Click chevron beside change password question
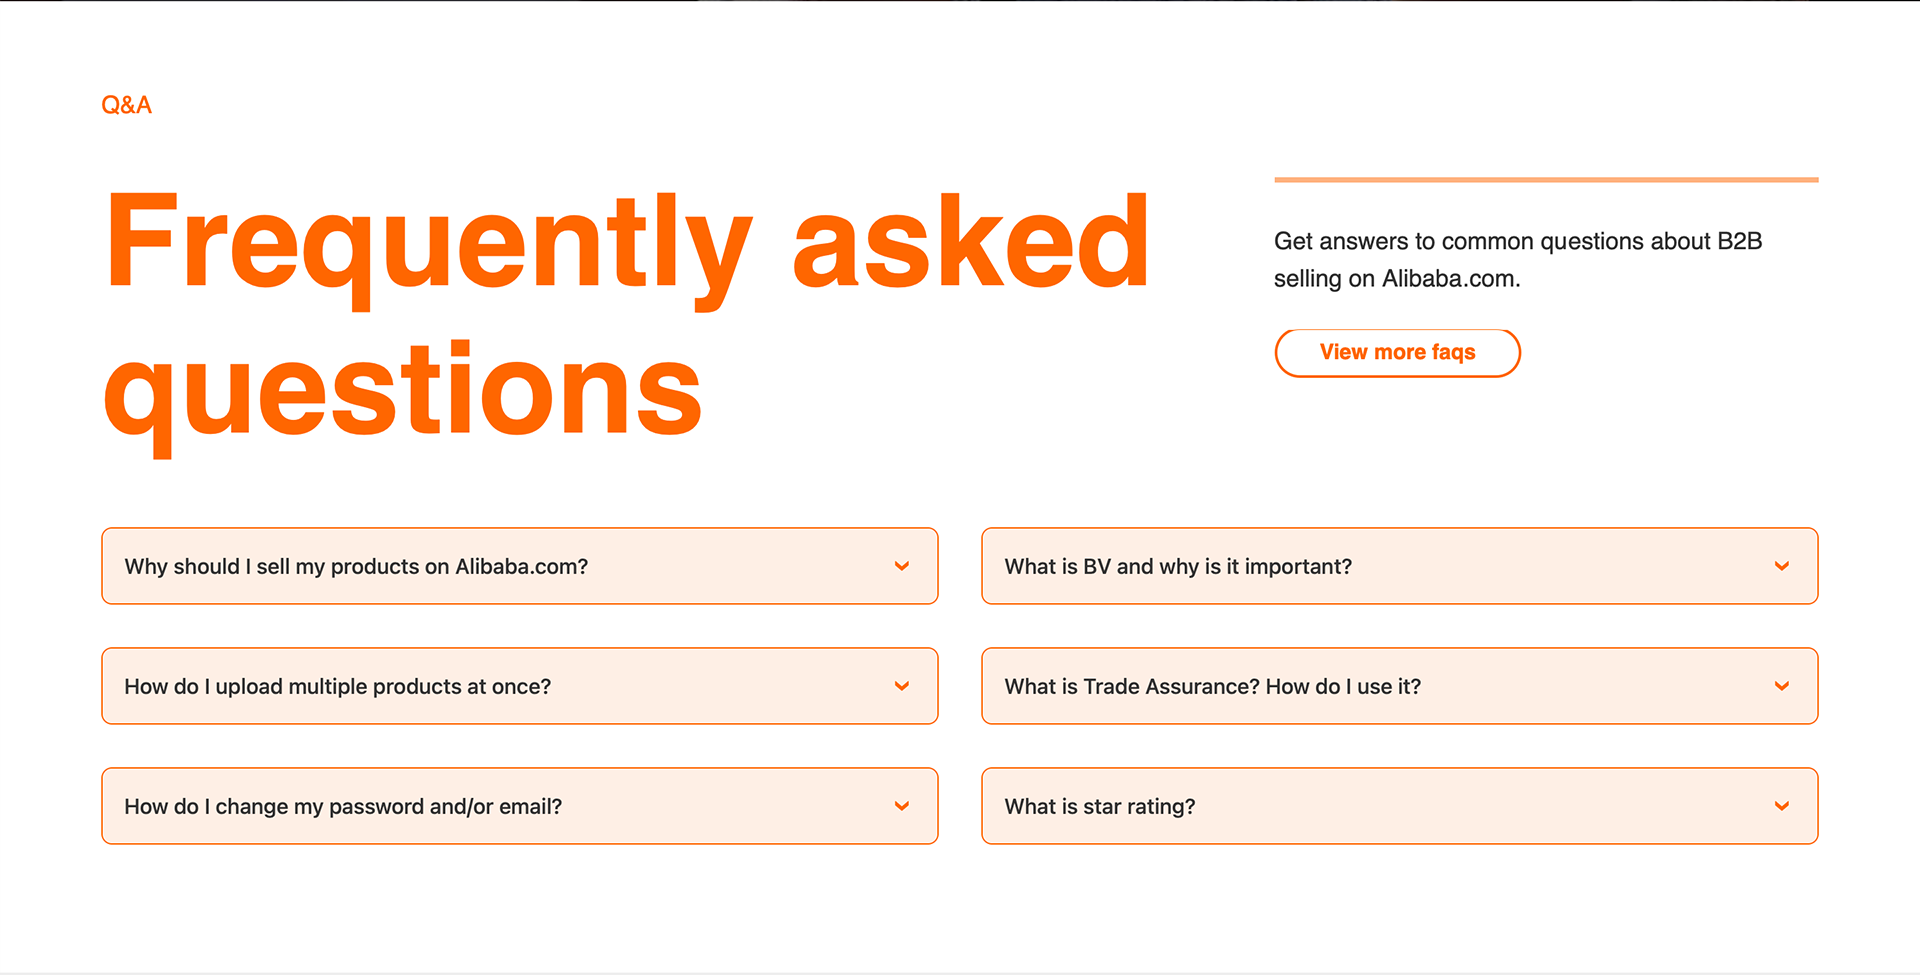This screenshot has width=1920, height=975. click(x=901, y=806)
